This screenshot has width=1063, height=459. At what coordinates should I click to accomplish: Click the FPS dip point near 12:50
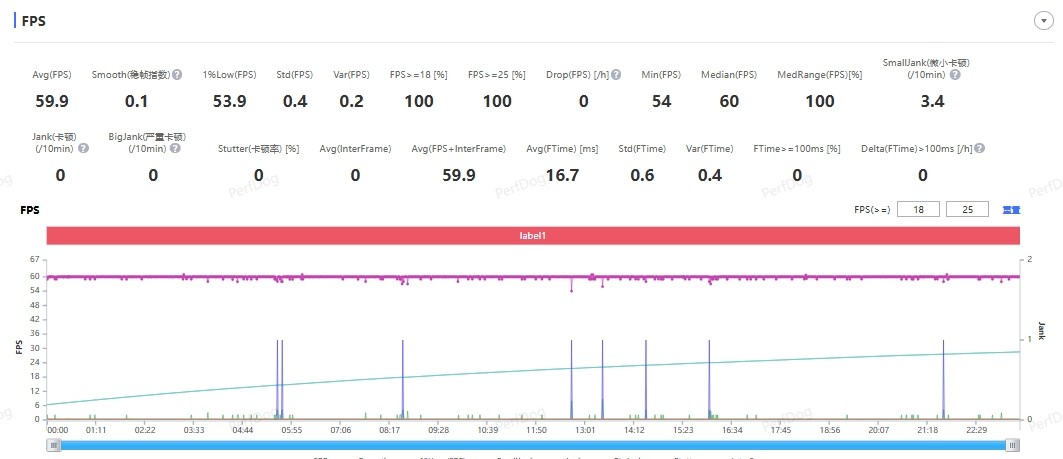(x=571, y=290)
